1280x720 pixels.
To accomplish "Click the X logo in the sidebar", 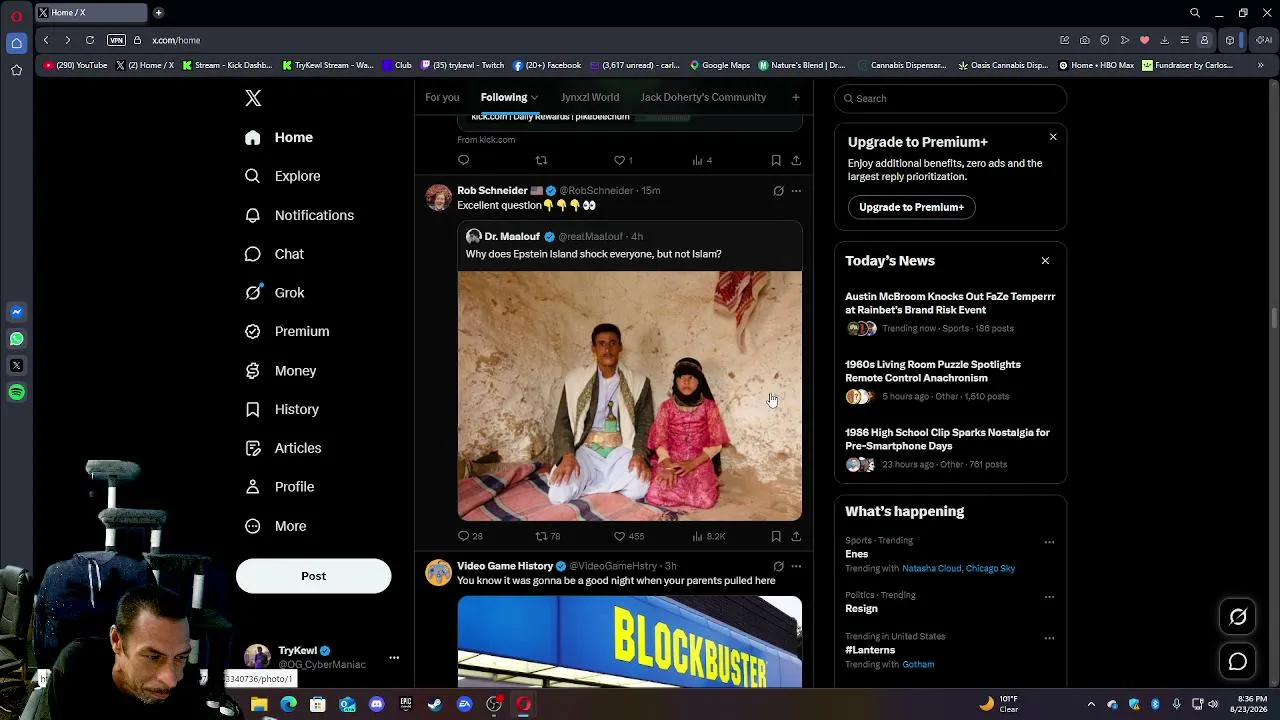I will (x=253, y=98).
